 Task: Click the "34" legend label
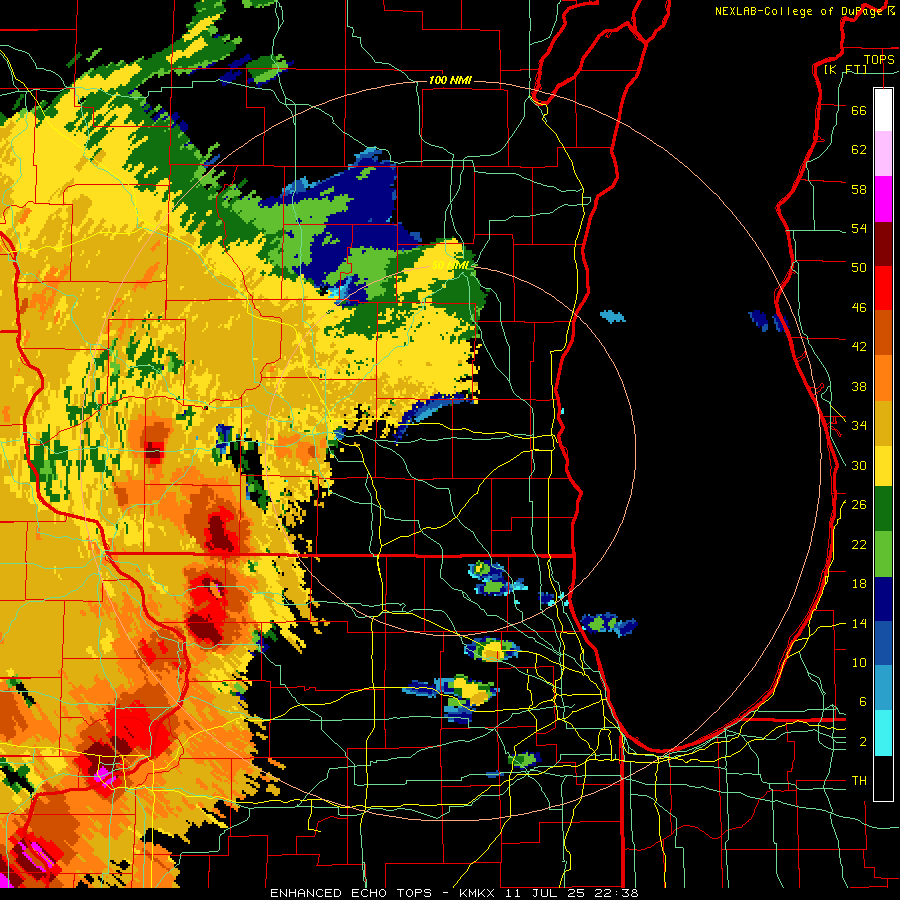pos(859,426)
